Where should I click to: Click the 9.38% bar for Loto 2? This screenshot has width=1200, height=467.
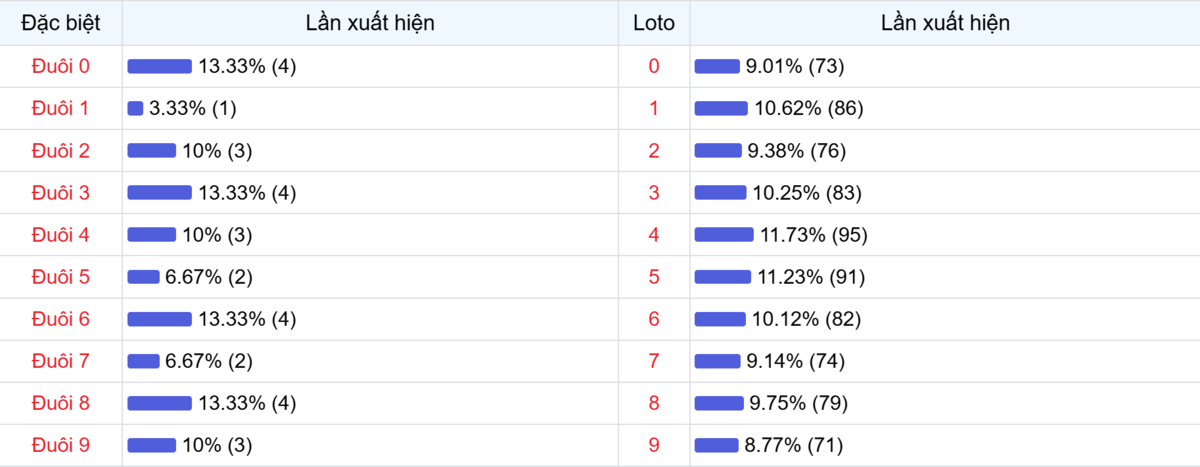point(717,151)
